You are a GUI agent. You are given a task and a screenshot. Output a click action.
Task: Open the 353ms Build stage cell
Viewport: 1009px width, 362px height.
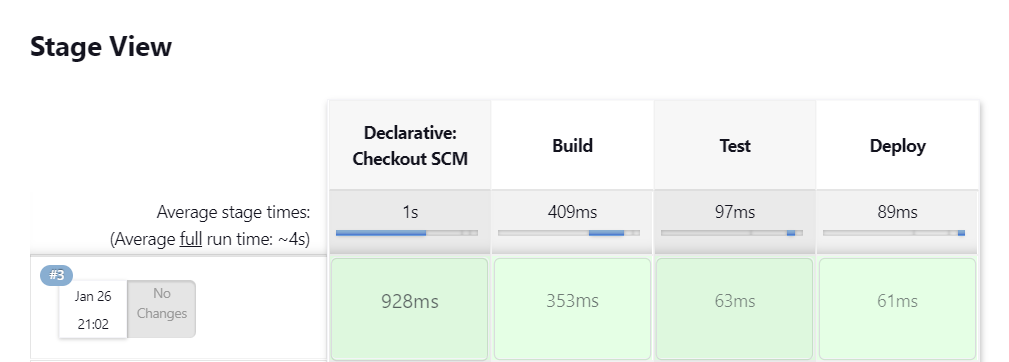tap(572, 309)
